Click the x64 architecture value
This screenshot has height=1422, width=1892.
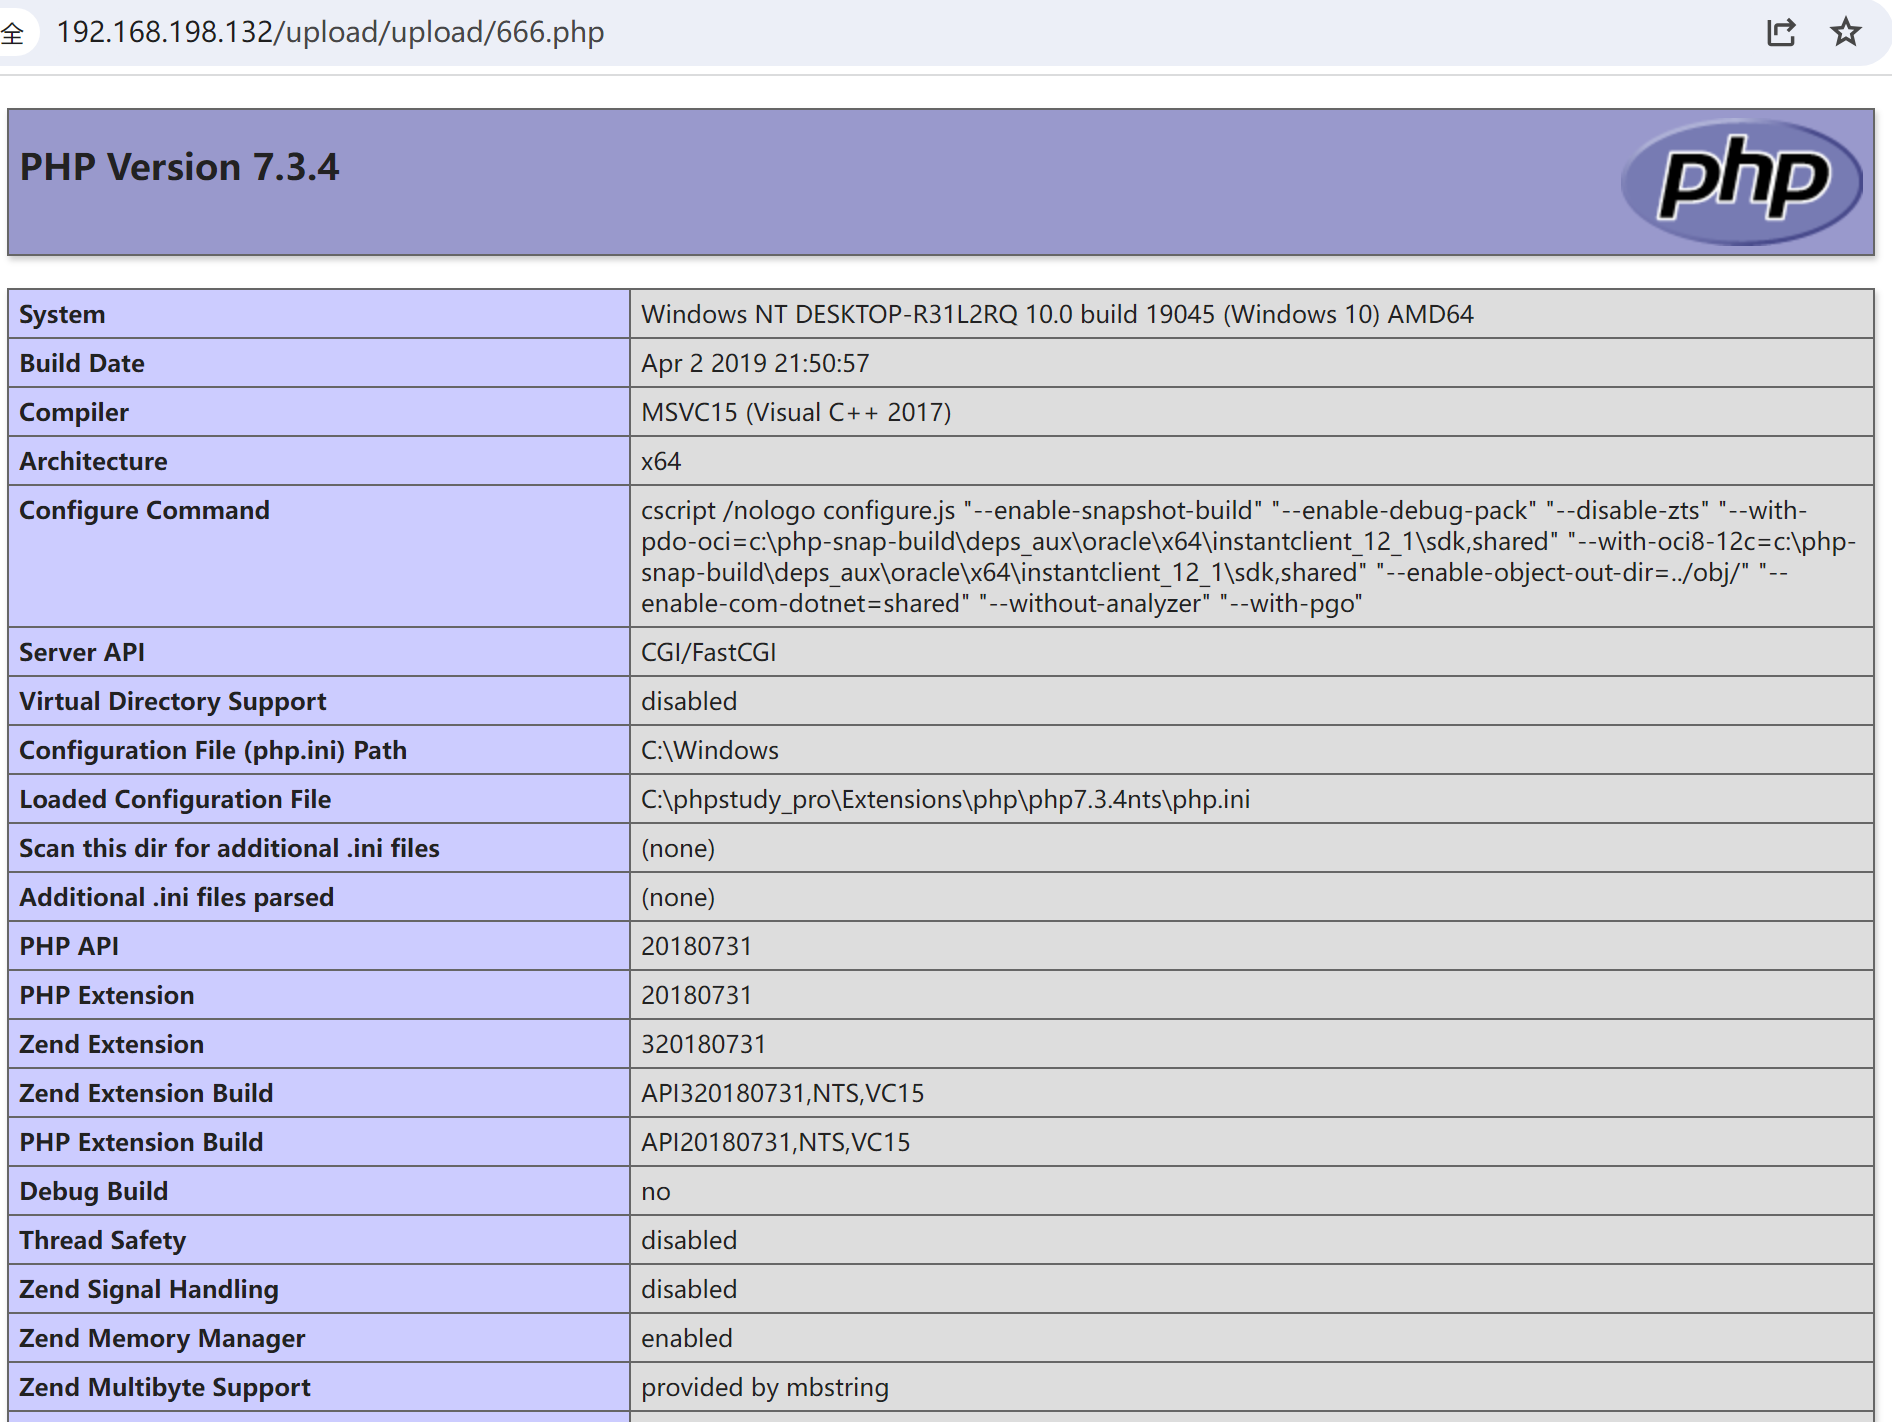pos(661,461)
